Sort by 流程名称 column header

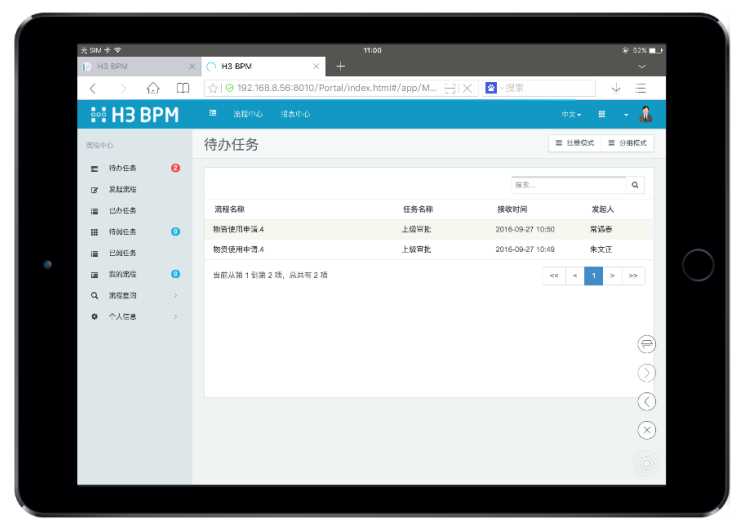(x=229, y=209)
